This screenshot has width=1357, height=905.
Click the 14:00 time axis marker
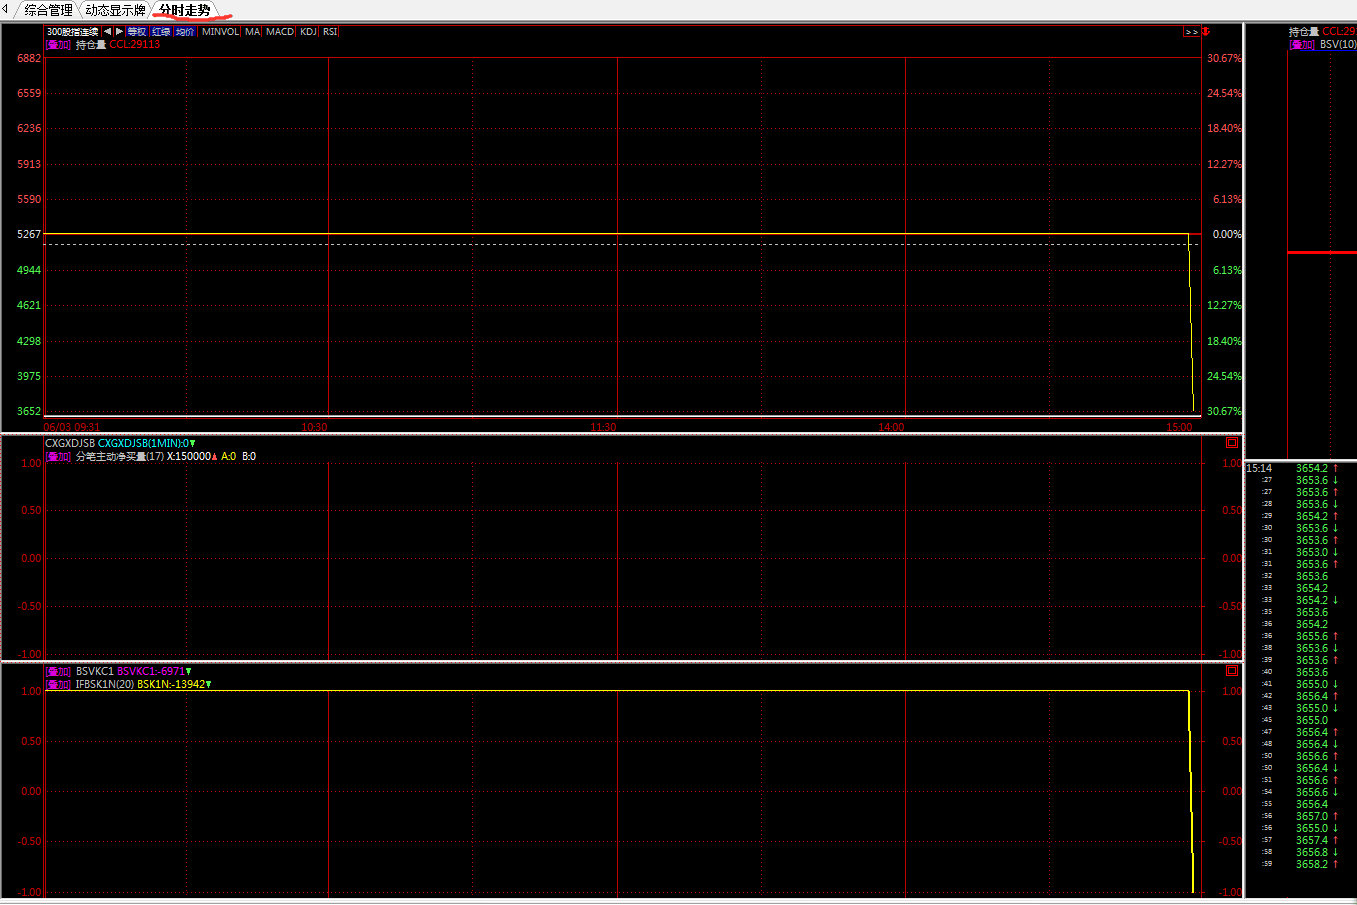tap(891, 427)
